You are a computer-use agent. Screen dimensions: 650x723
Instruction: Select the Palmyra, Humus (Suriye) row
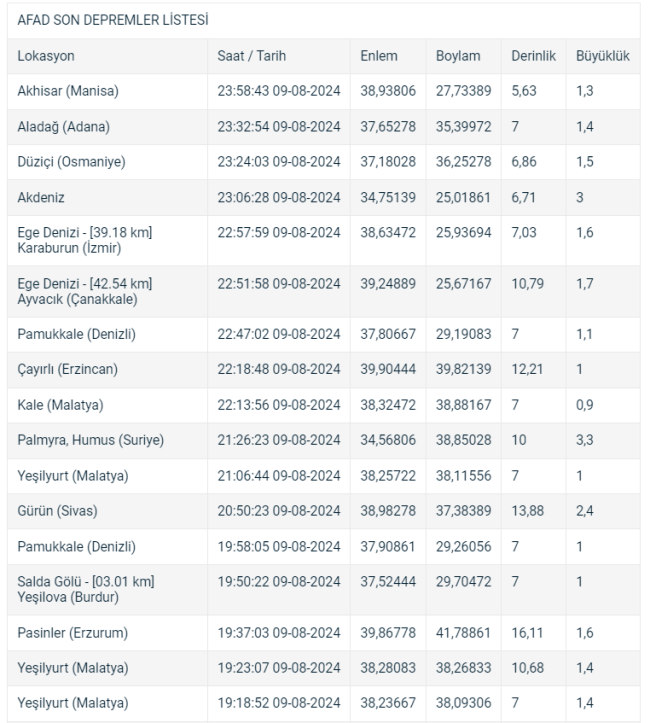pos(324,440)
